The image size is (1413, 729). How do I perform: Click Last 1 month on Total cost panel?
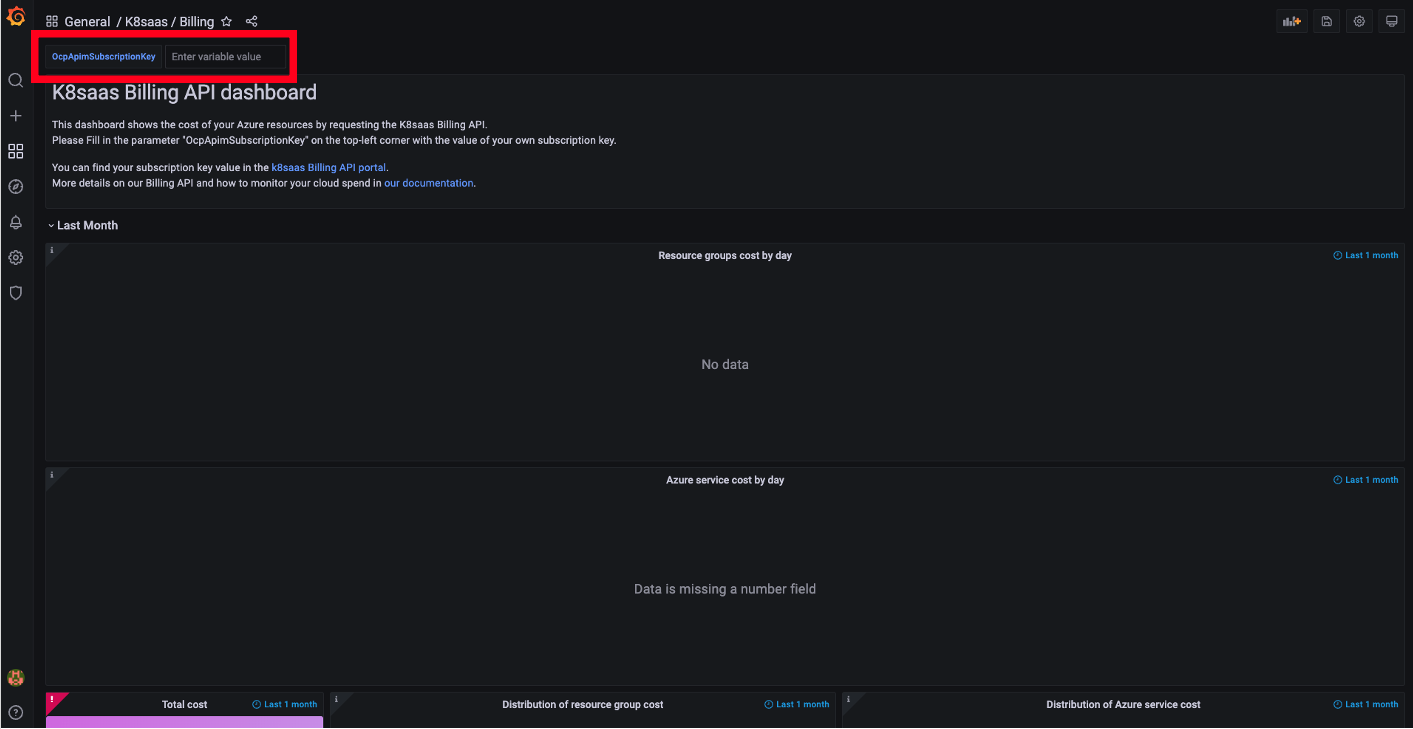click(x=285, y=704)
